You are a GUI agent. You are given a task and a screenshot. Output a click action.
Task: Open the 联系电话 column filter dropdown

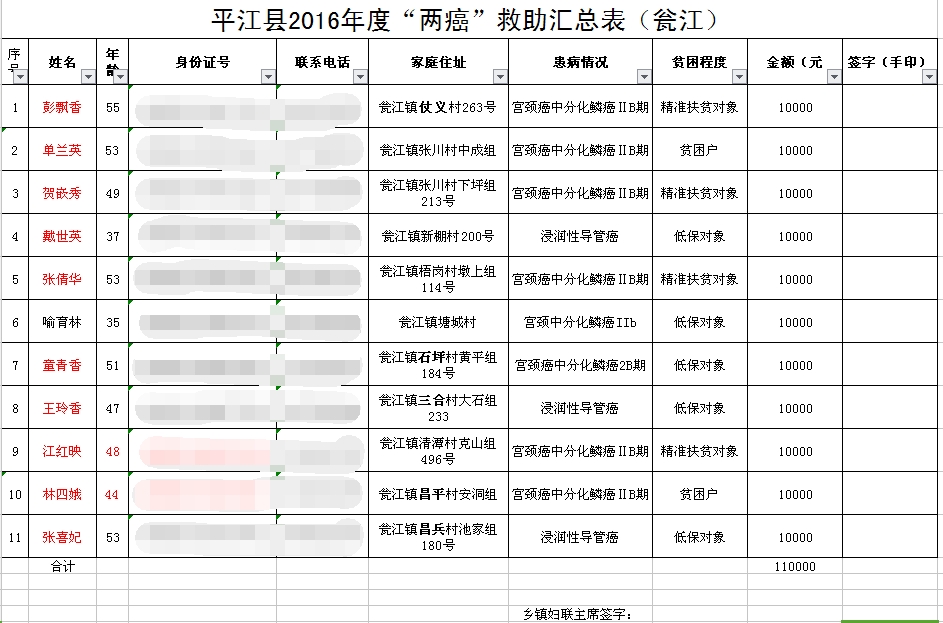pyautogui.click(x=359, y=77)
